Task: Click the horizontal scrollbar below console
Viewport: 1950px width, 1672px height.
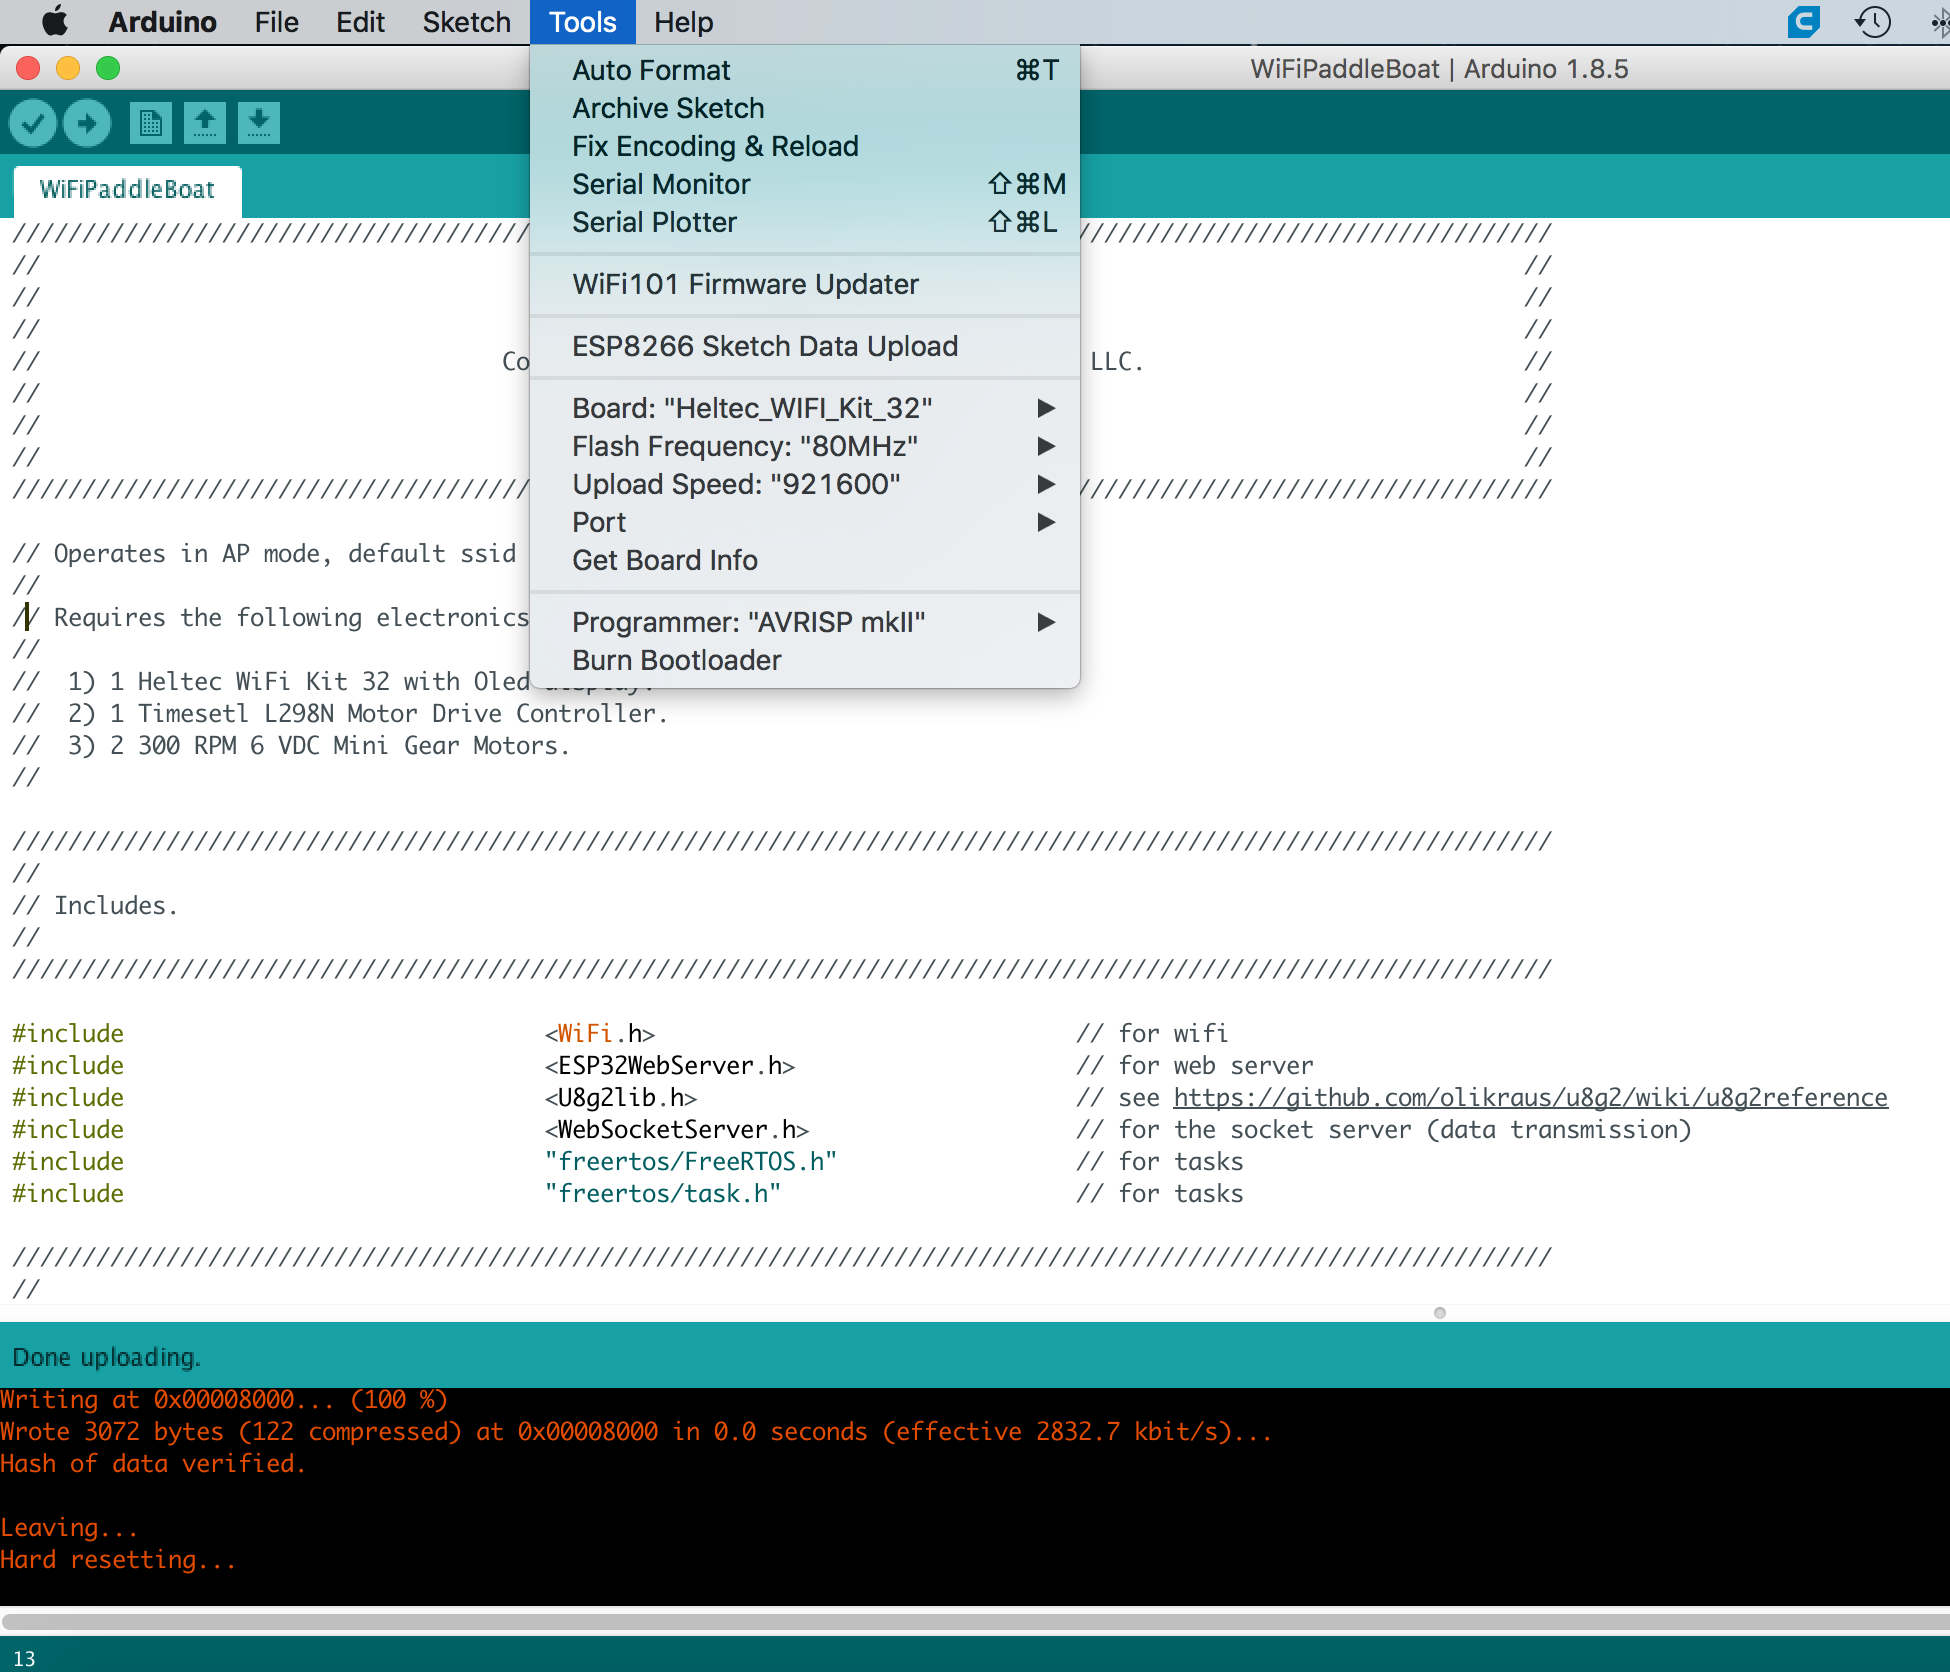Action: pyautogui.click(x=975, y=1620)
